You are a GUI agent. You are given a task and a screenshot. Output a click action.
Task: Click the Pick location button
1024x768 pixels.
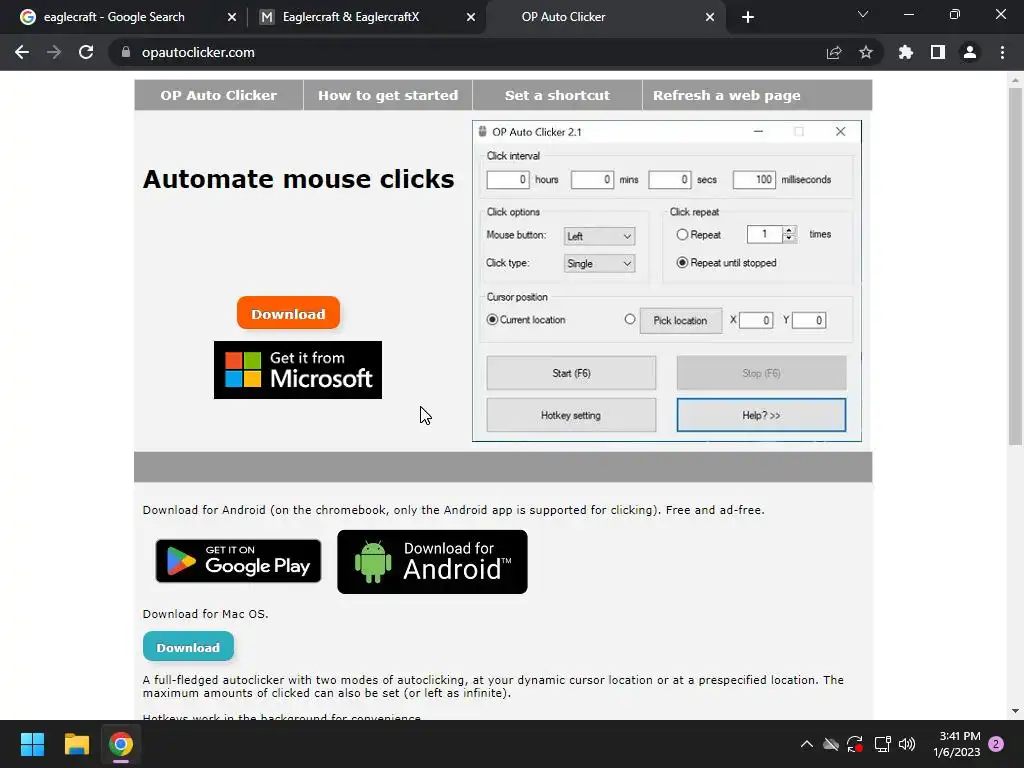point(680,321)
